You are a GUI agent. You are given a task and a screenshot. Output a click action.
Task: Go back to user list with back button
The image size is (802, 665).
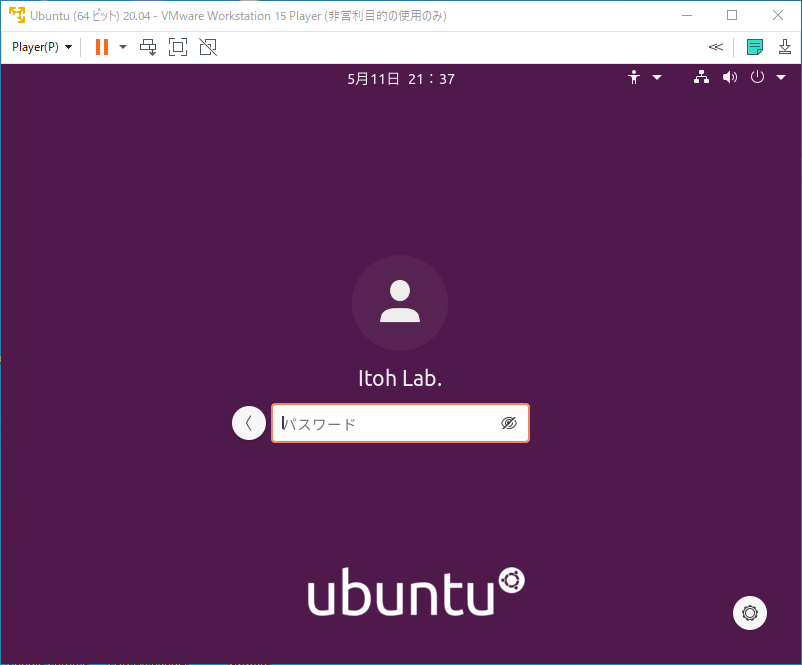249,423
